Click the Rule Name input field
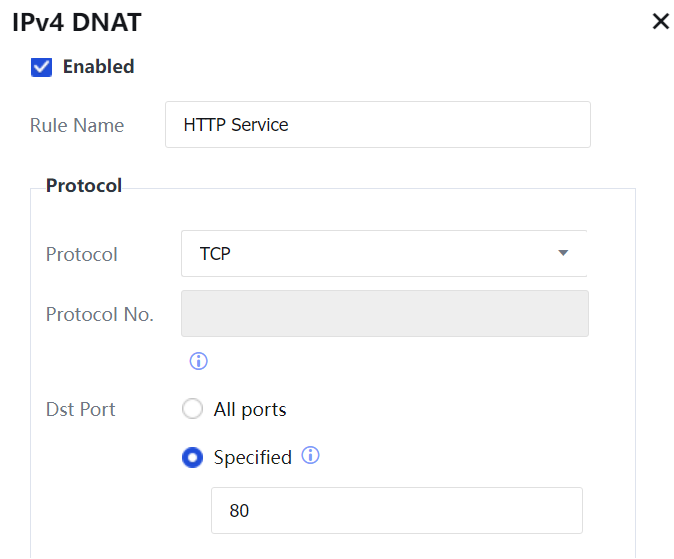 pyautogui.click(x=377, y=125)
